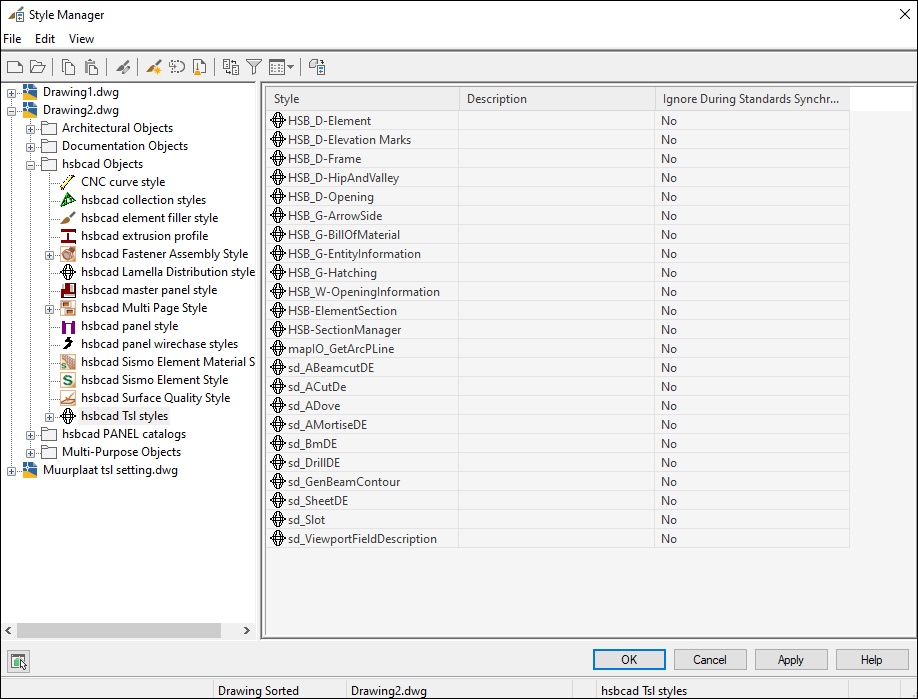Expand hsbcad Tsl styles node
This screenshot has width=918, height=699.
click(50, 417)
